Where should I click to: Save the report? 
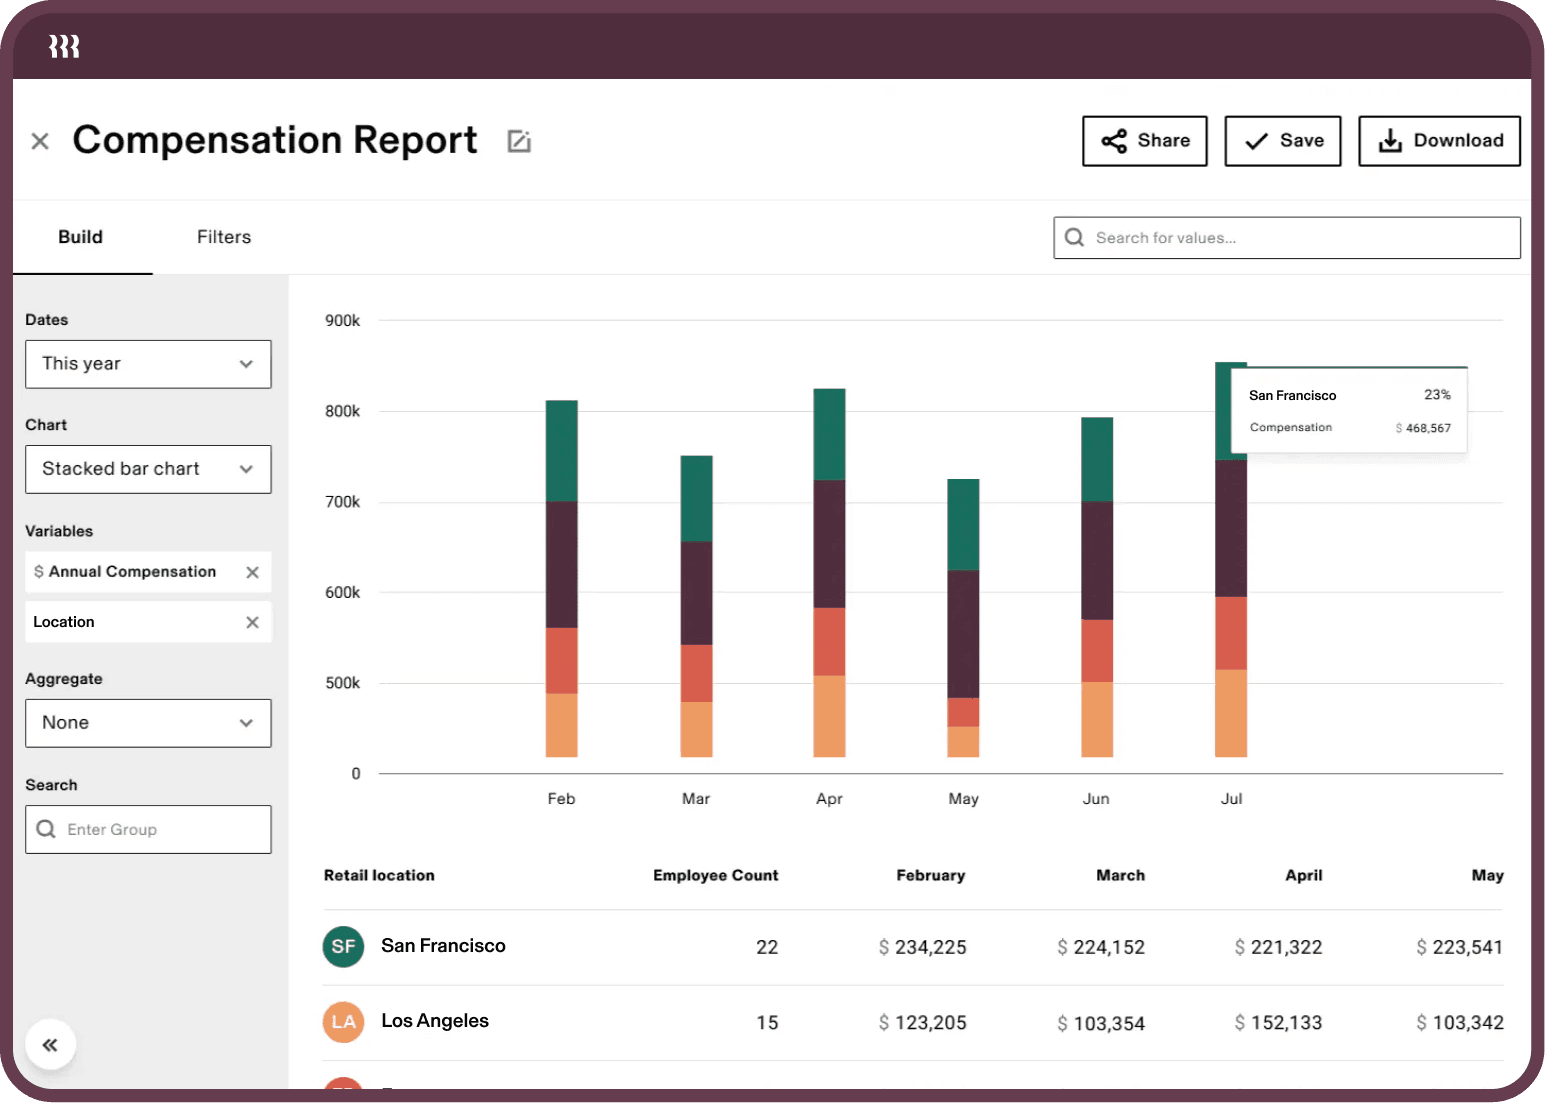click(x=1282, y=141)
